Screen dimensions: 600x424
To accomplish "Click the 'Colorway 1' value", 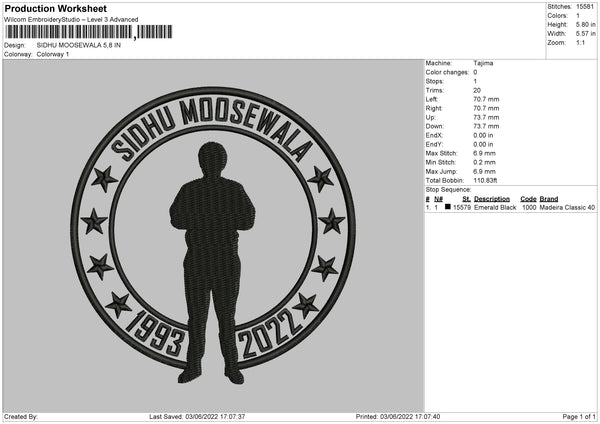I will point(53,54).
